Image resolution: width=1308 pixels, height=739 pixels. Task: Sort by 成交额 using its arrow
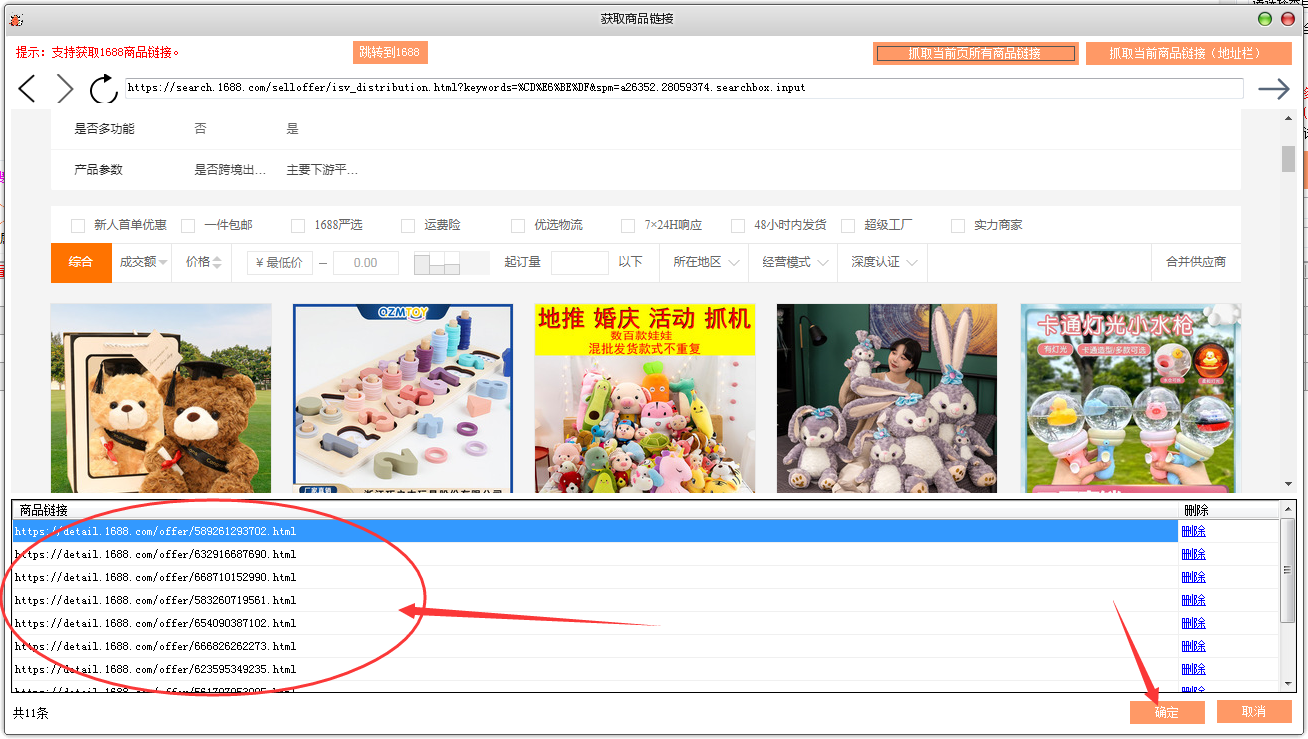pos(163,262)
